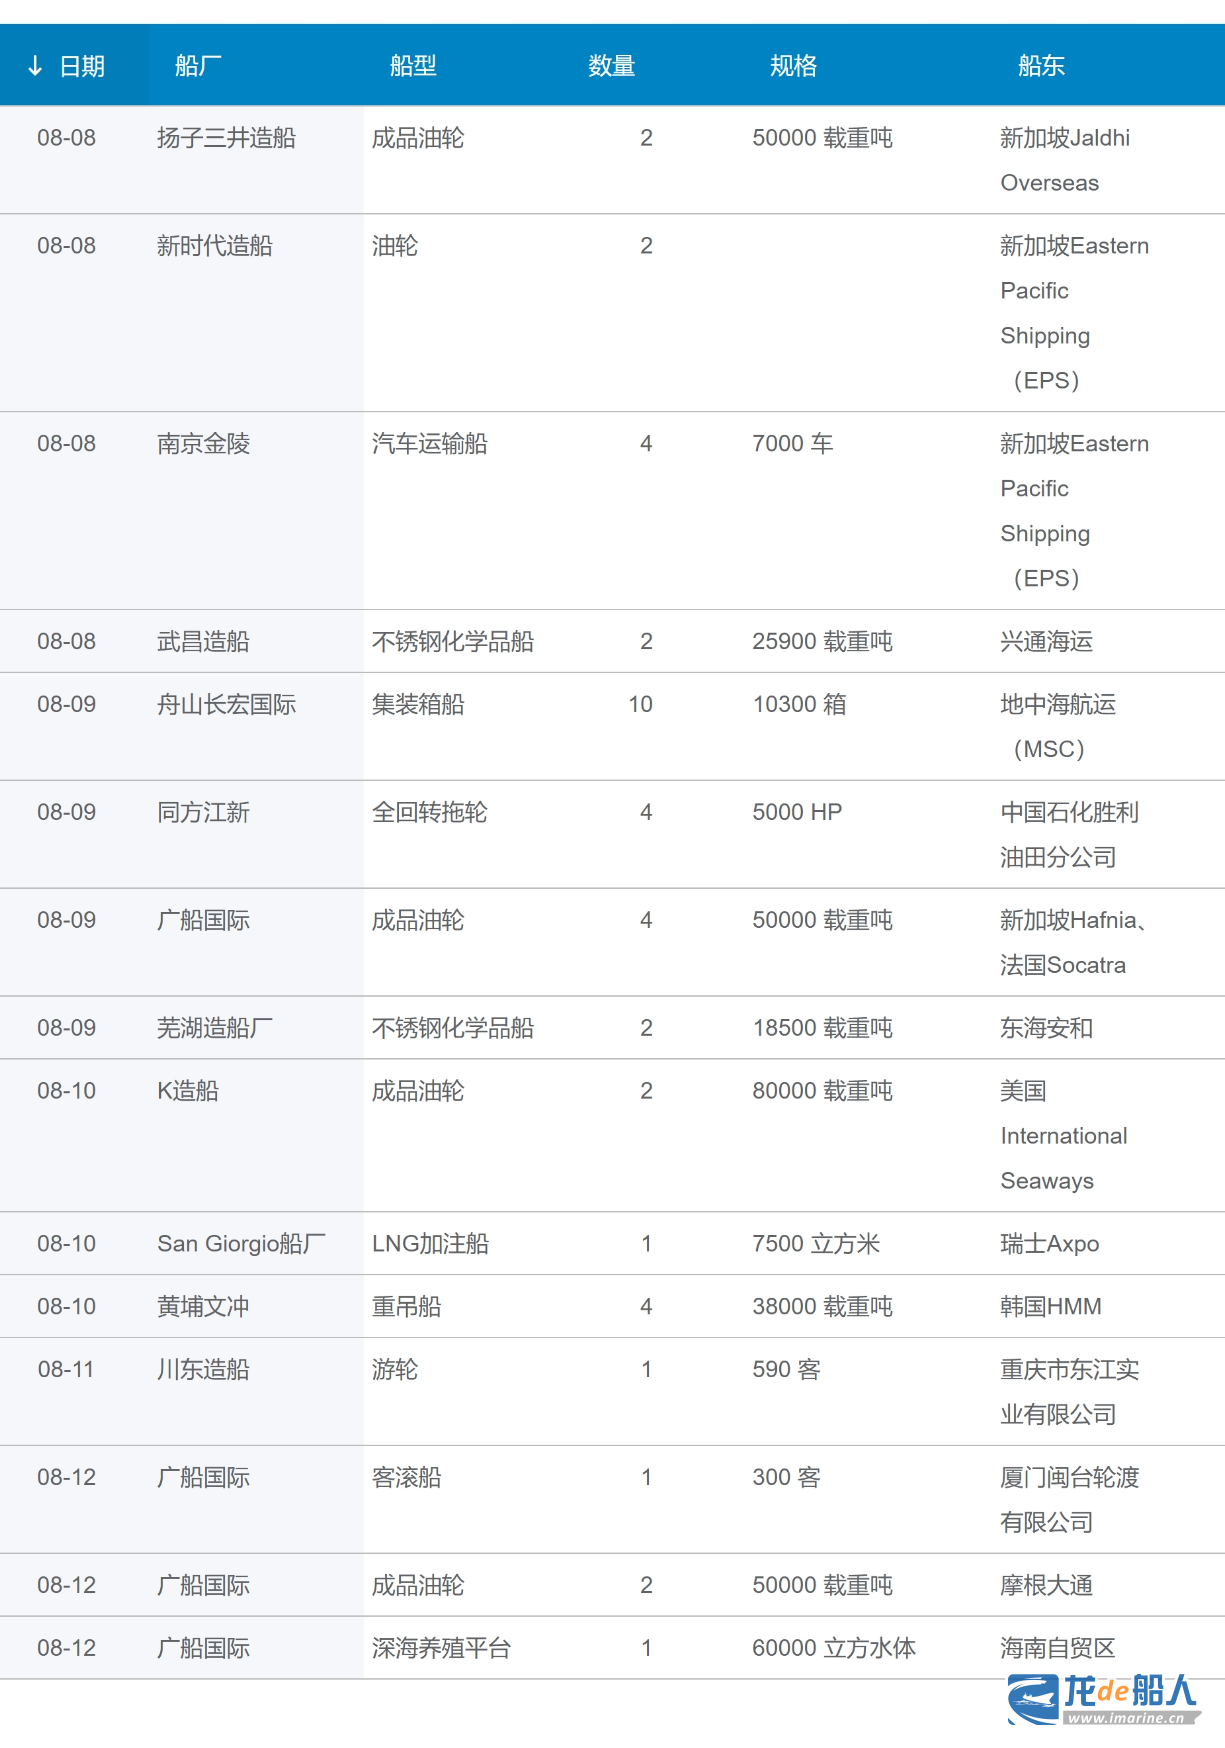The height and width of the screenshot is (1748, 1225).
Task: Select the LNG加注船 ship type cell
Action: (x=430, y=1244)
